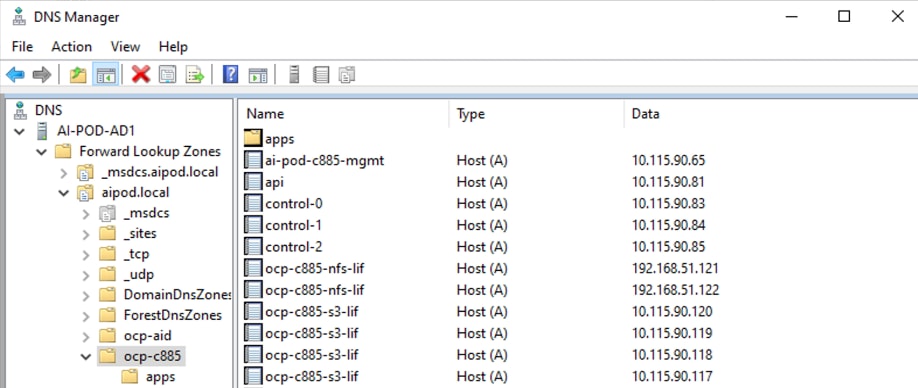The image size is (918, 388).
Task: Expand the ocp-aid folder
Action: tap(86, 336)
